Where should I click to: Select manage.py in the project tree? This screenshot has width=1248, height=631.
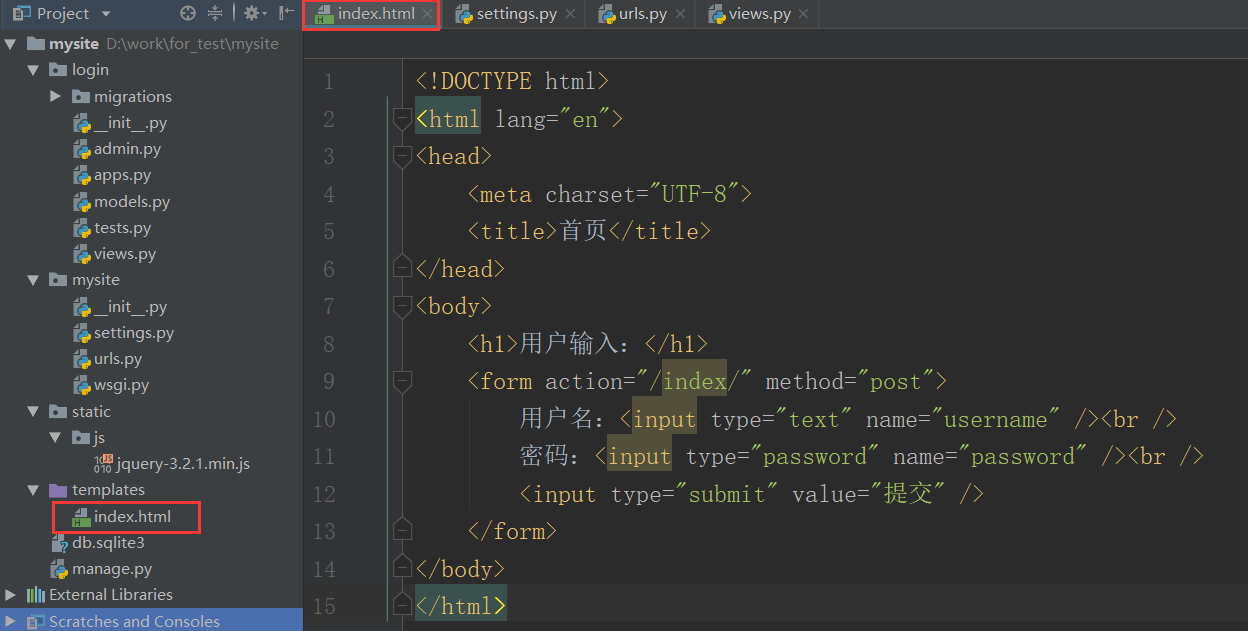coord(112,569)
